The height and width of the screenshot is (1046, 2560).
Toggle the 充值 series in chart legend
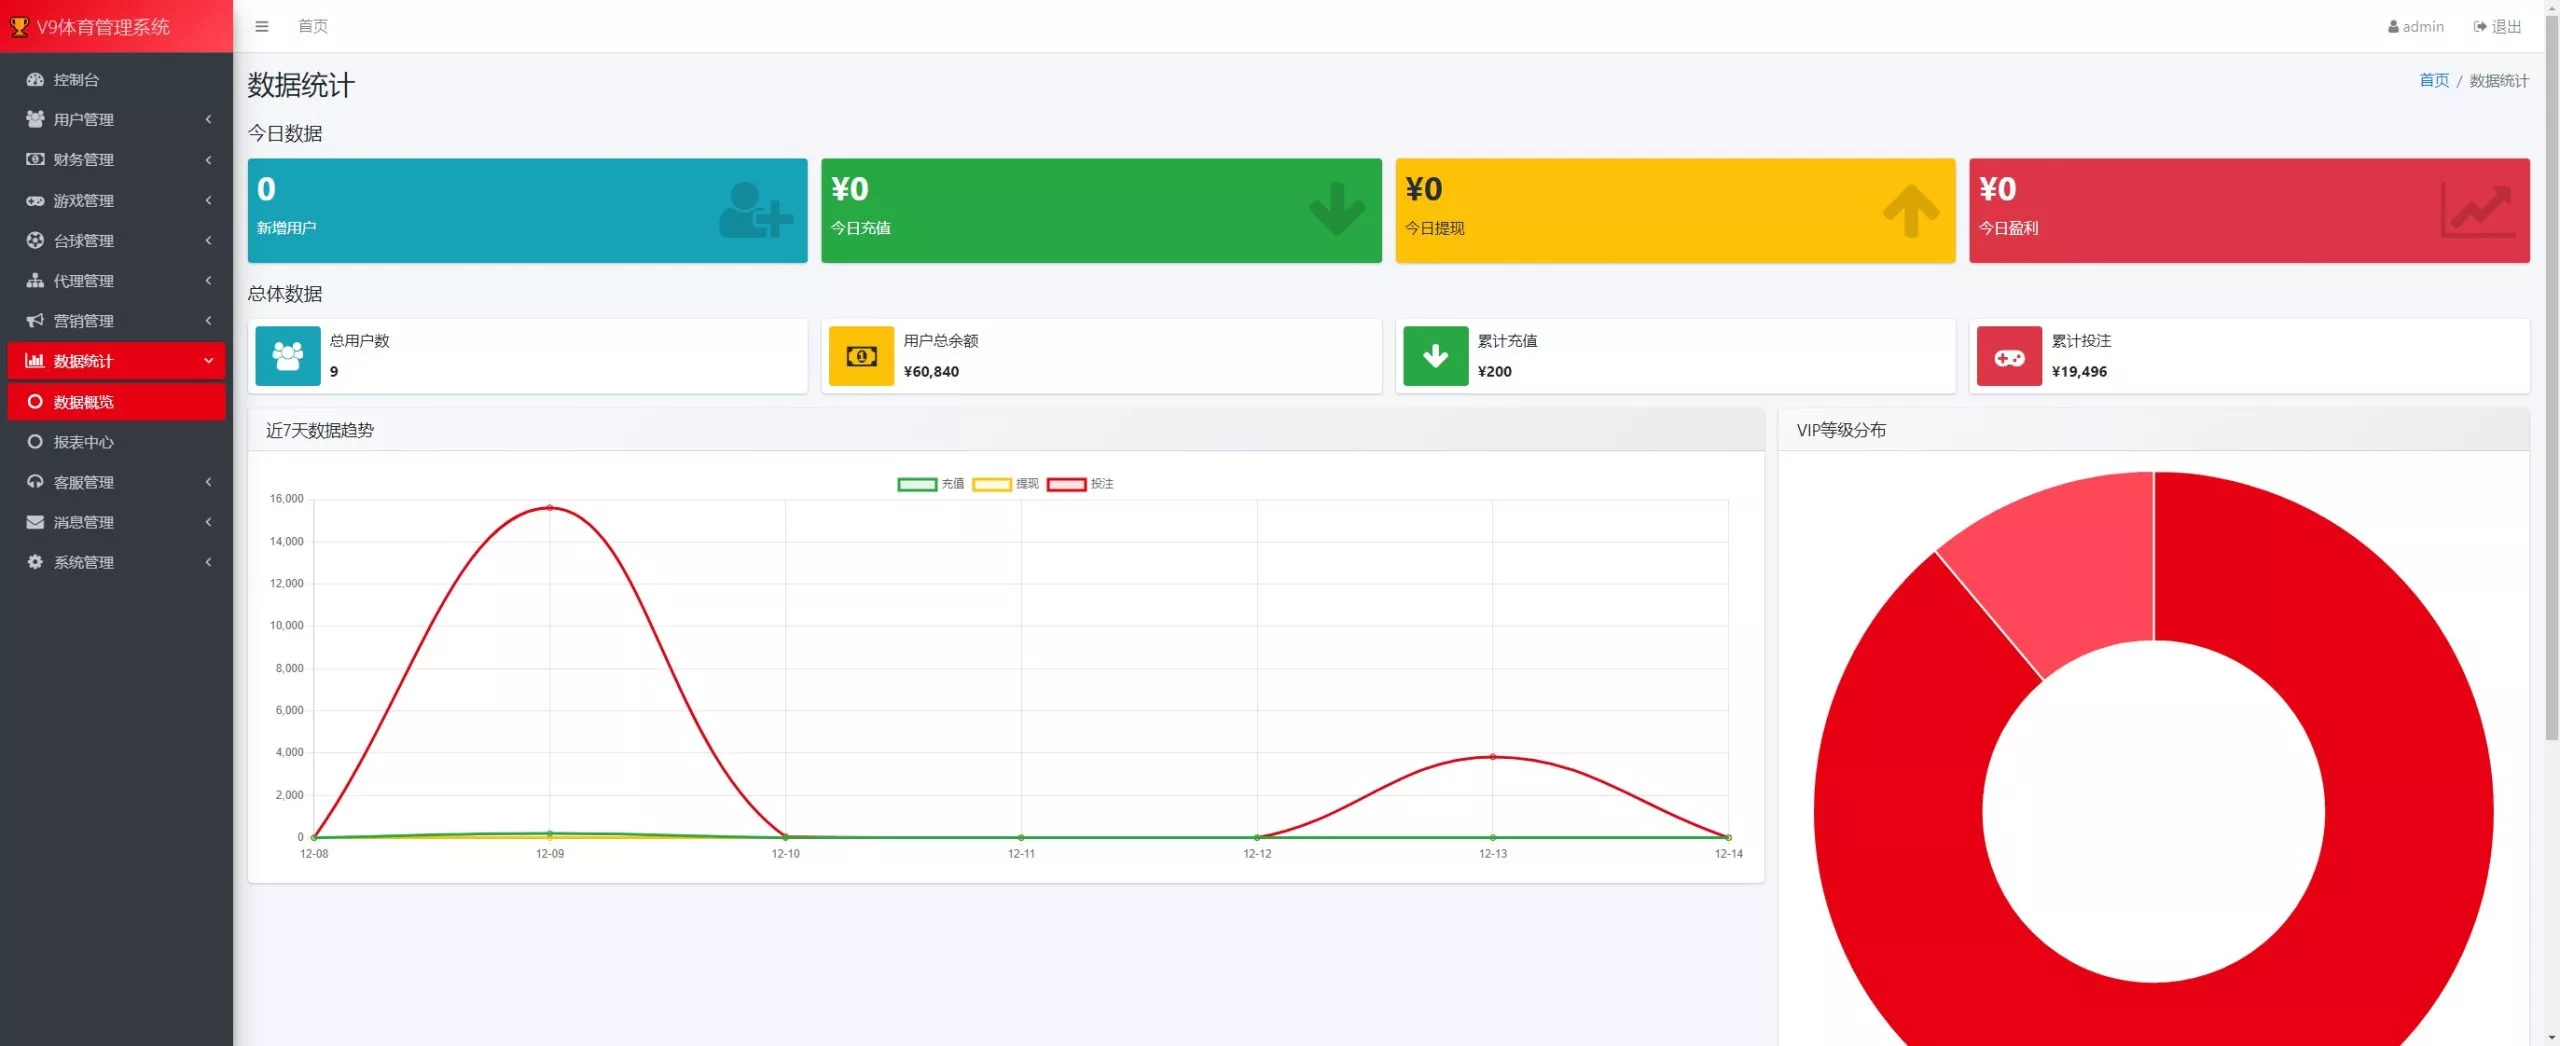click(930, 484)
